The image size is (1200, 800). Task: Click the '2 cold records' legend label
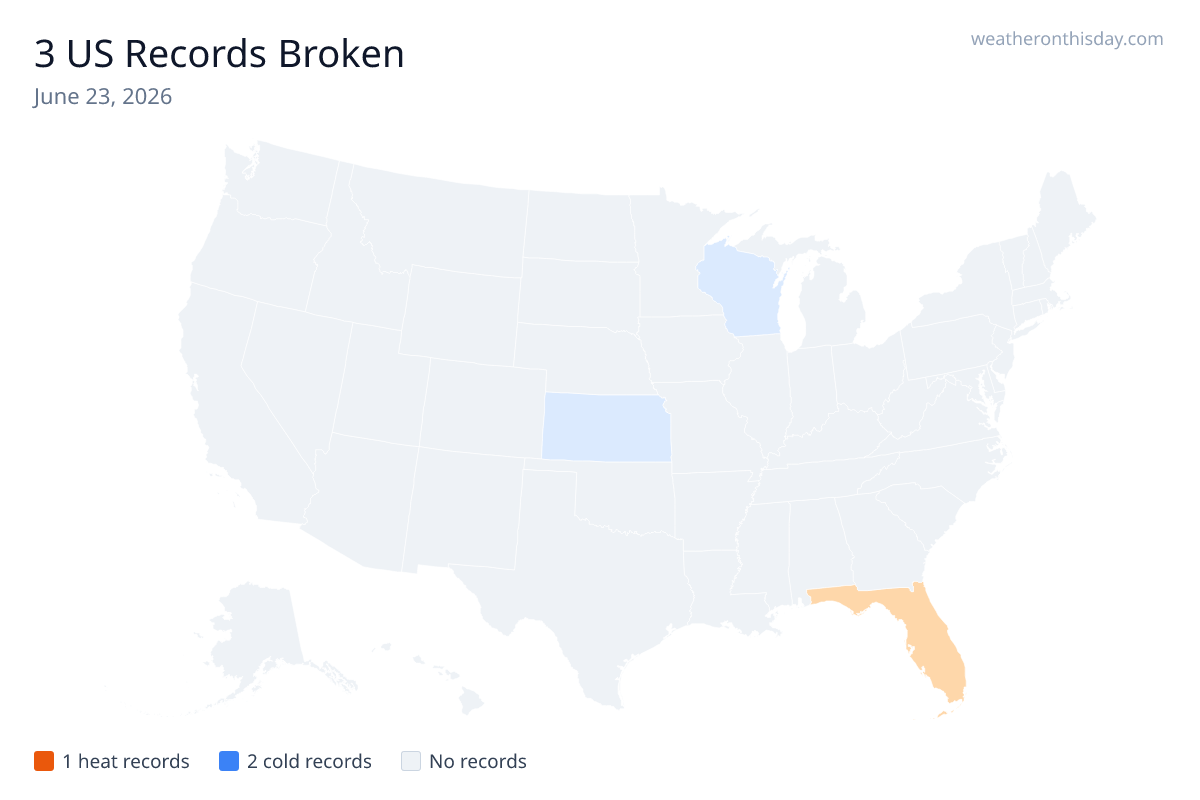pyautogui.click(x=309, y=761)
